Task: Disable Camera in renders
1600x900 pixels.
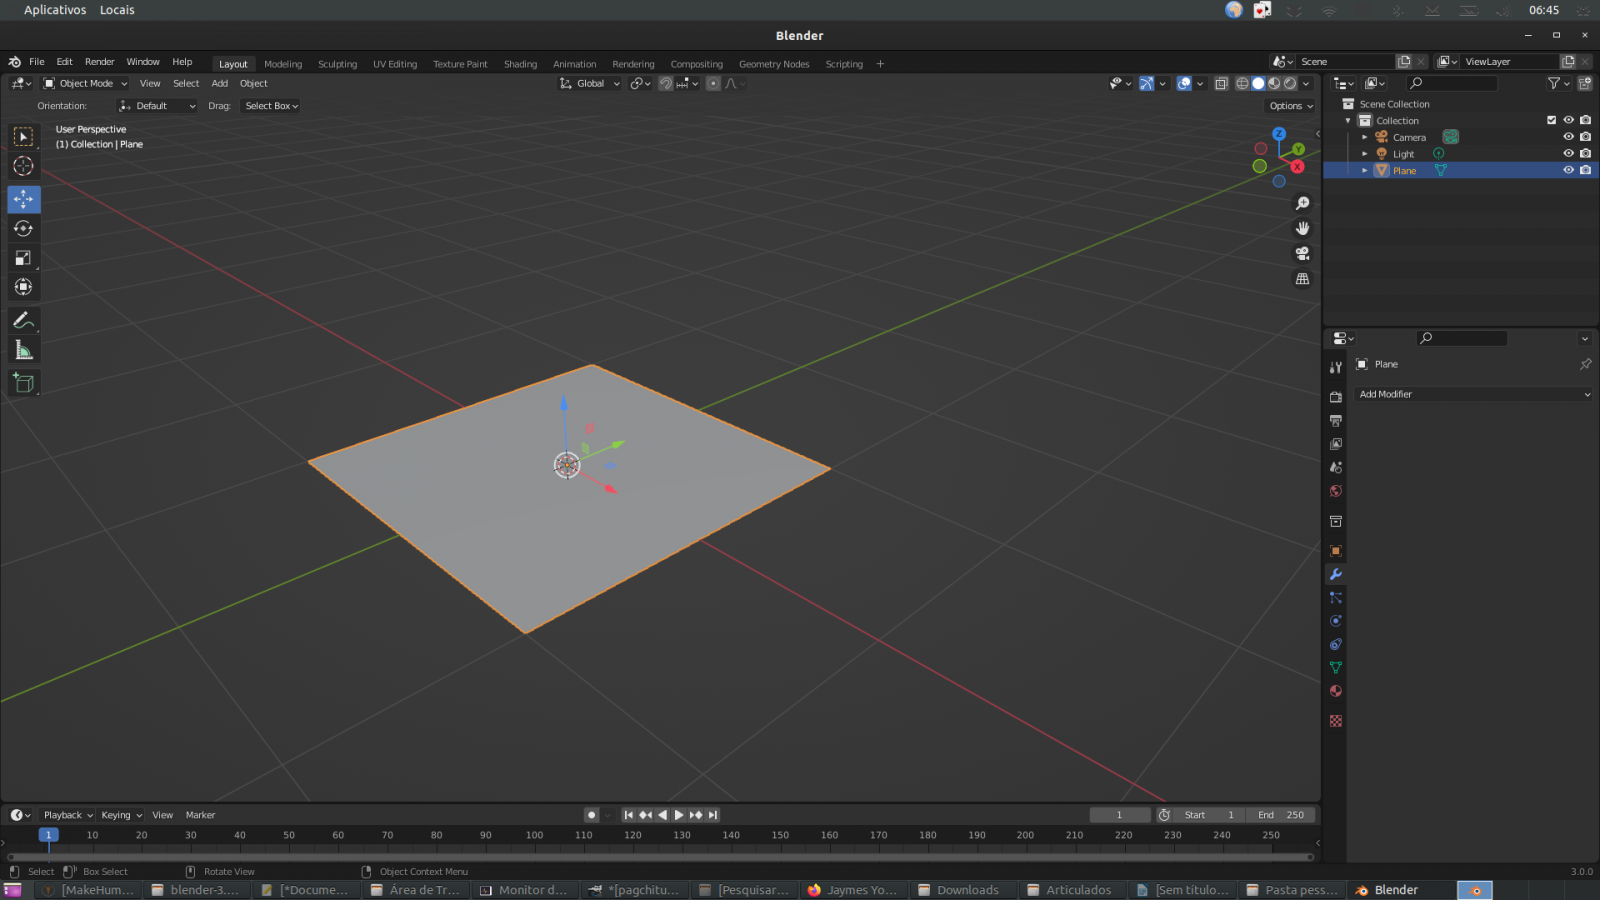Action: click(x=1585, y=137)
